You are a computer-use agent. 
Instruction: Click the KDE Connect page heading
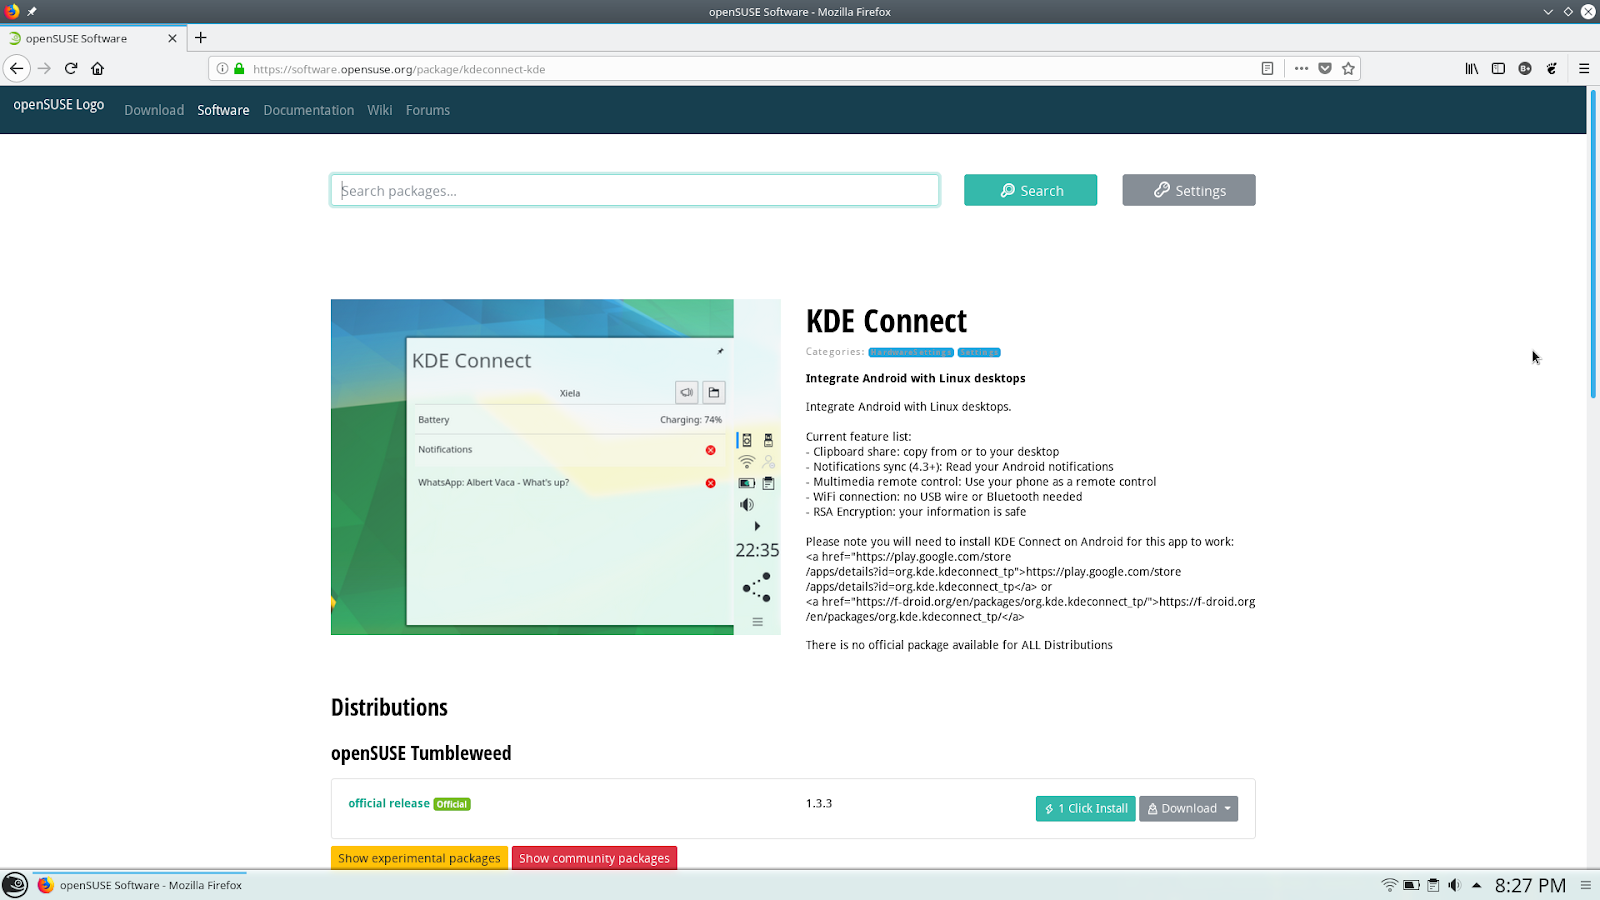pyautogui.click(x=886, y=321)
